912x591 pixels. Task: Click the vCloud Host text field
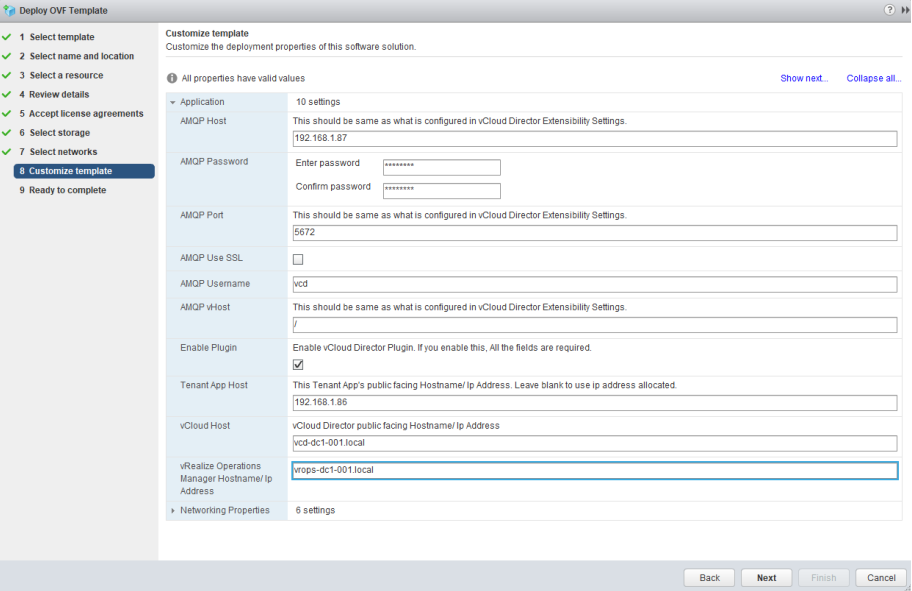(594, 444)
